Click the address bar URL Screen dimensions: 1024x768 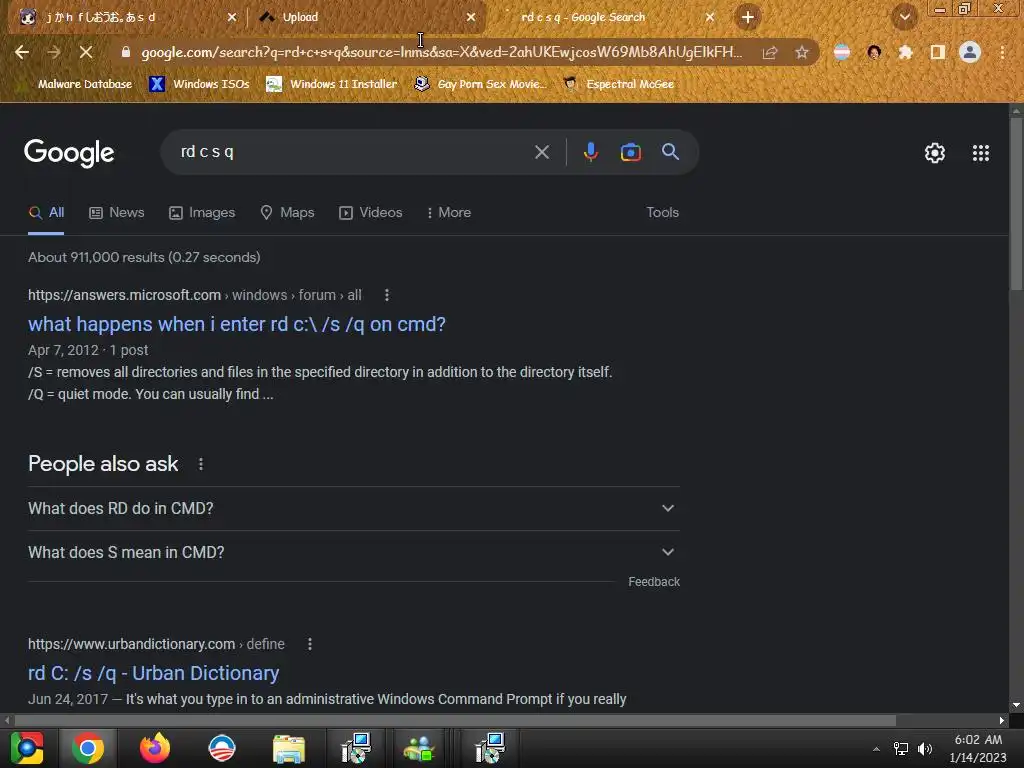pyautogui.click(x=441, y=52)
